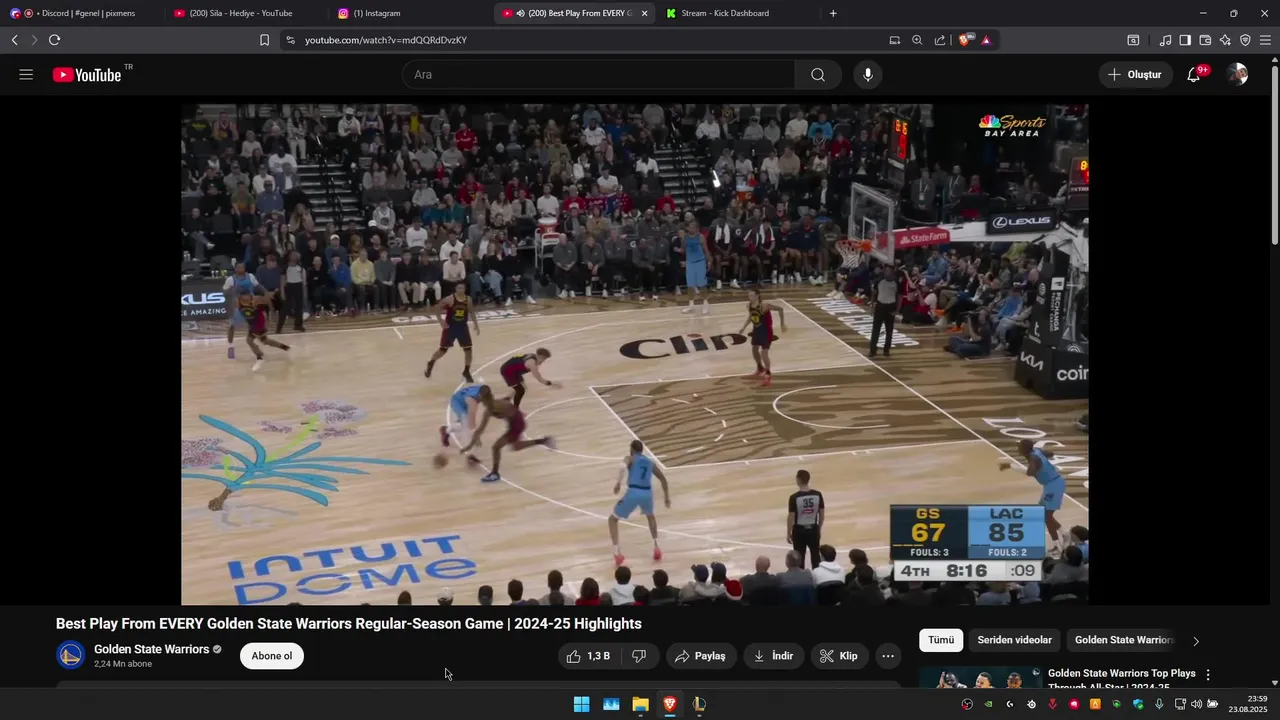Screen dimensions: 1280x720
Task: Select the Seriden videolar chip
Action: (1014, 640)
